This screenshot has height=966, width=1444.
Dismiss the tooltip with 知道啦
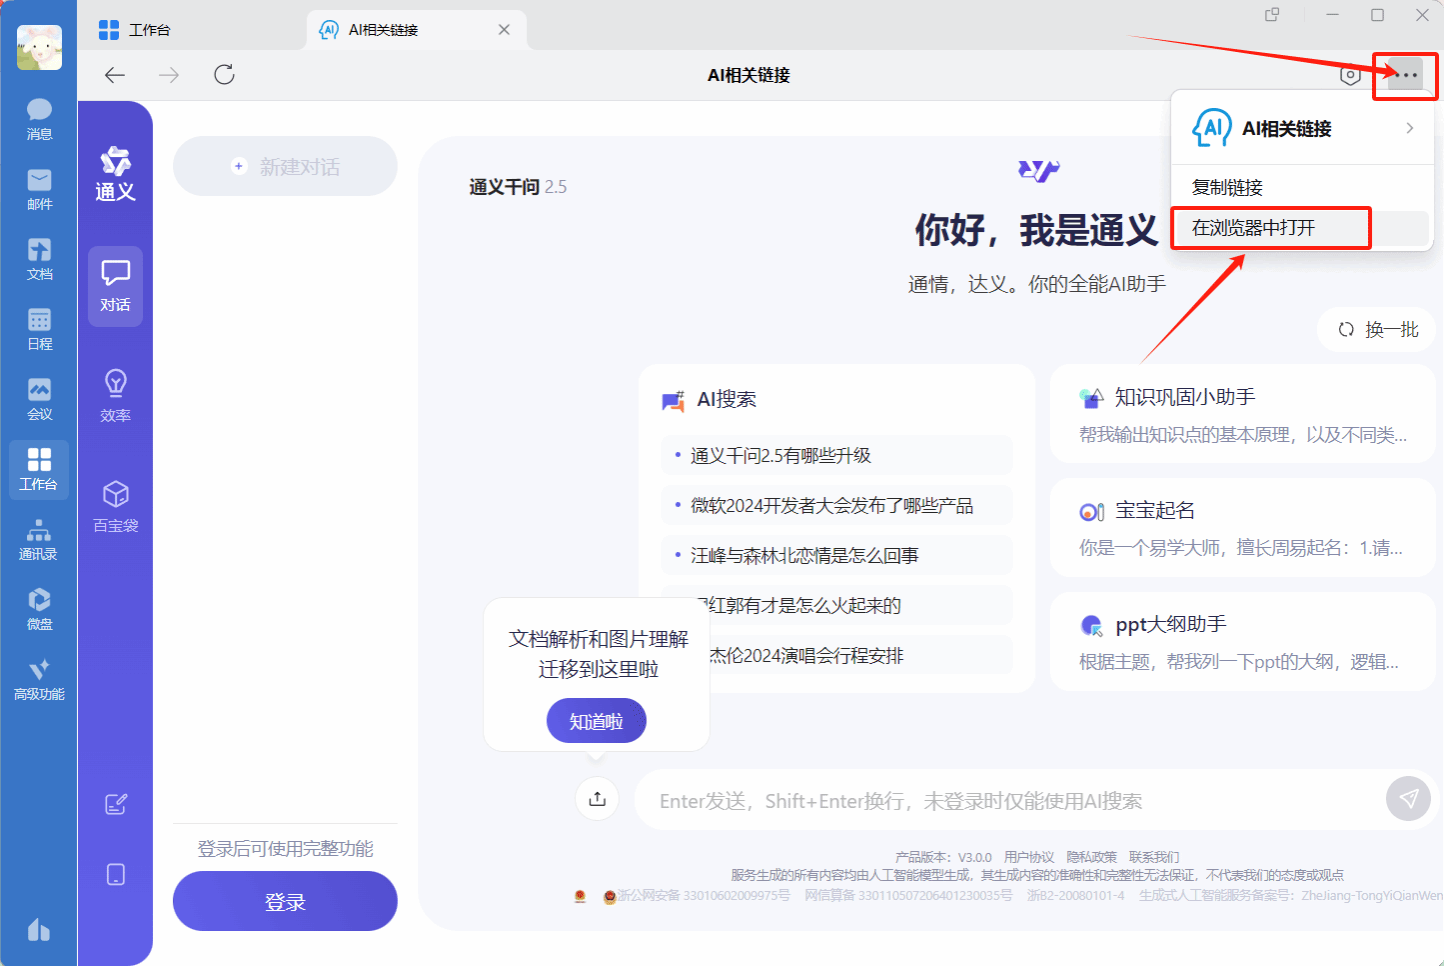[x=596, y=720]
